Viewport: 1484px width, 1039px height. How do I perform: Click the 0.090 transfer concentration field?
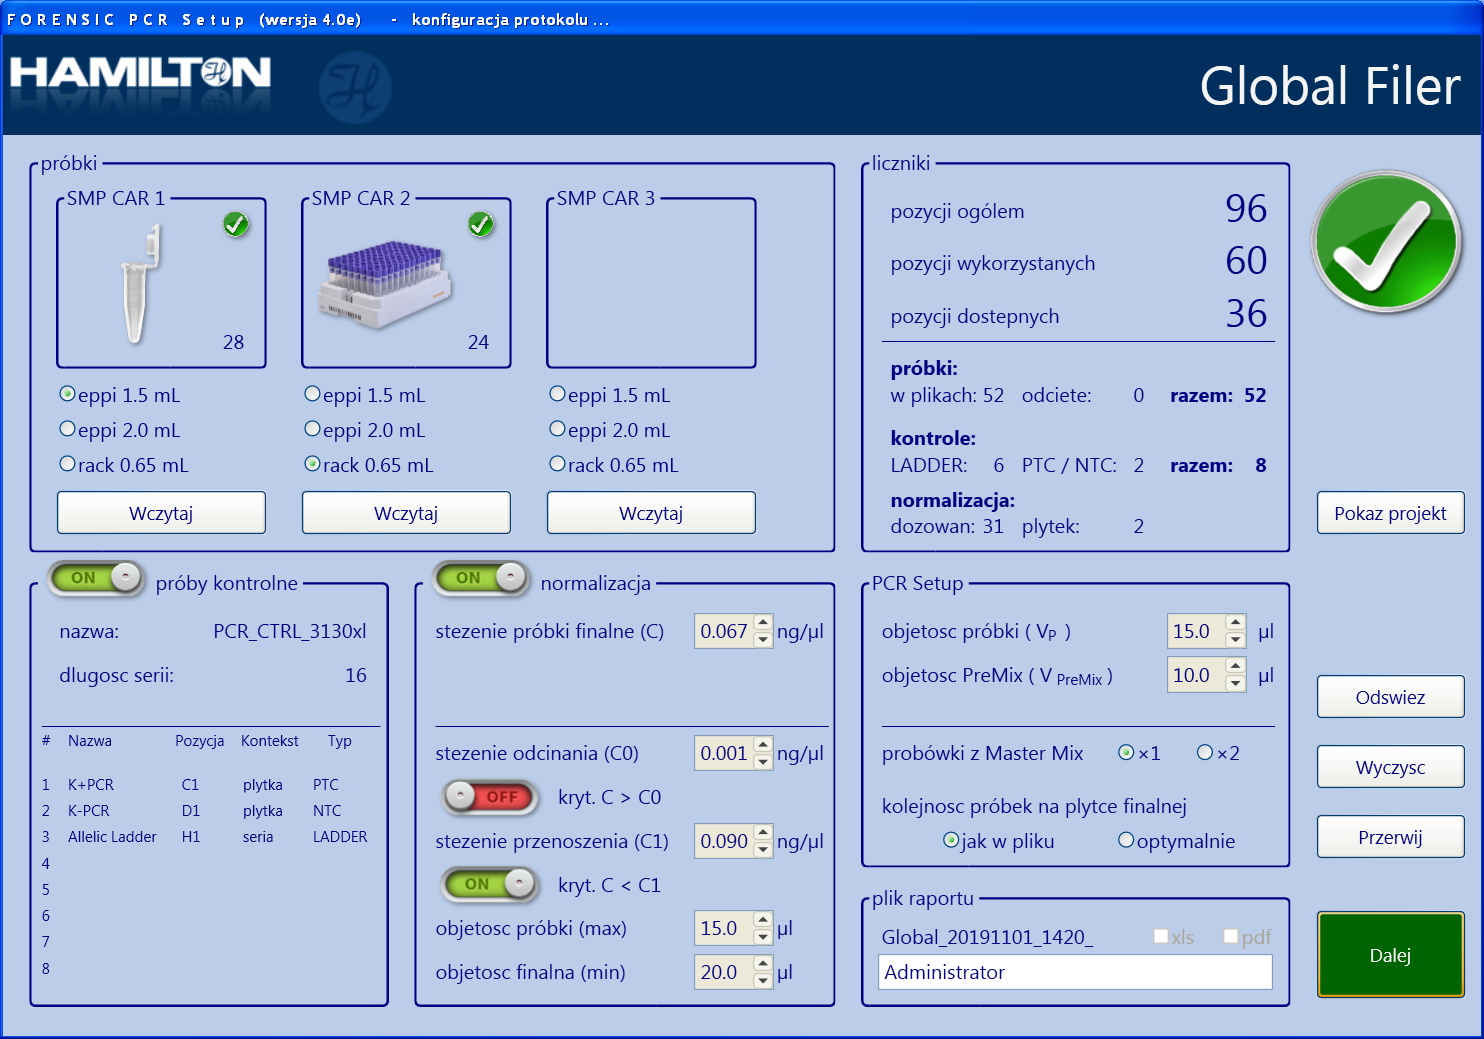tap(724, 841)
